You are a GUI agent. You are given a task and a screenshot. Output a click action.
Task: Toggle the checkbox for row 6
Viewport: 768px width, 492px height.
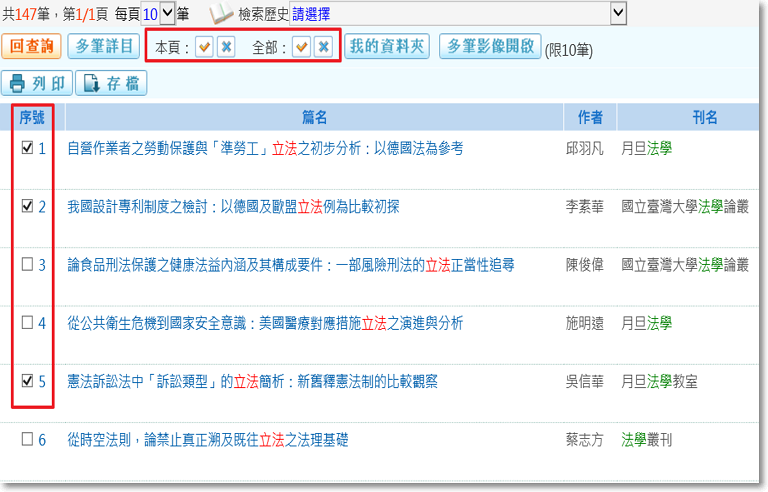27,439
